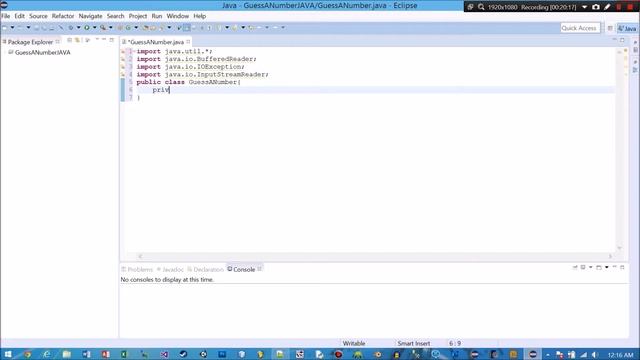Viewport: 640px width, 360px height.
Task: Click the Debug bug icon in toolbar
Action: tap(71, 28)
